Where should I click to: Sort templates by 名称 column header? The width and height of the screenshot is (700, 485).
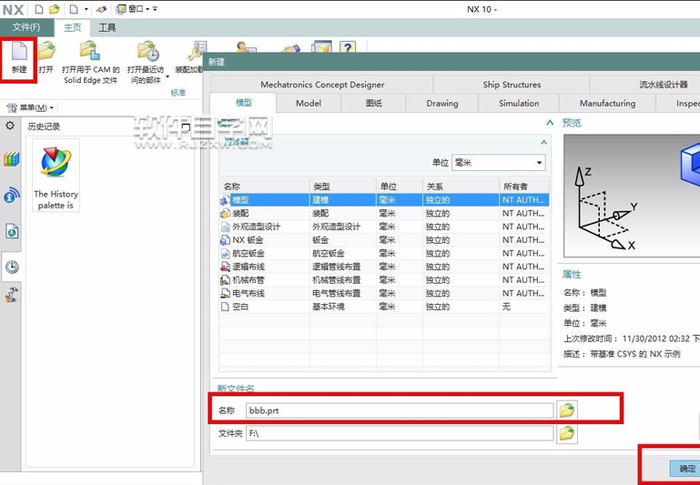264,187
